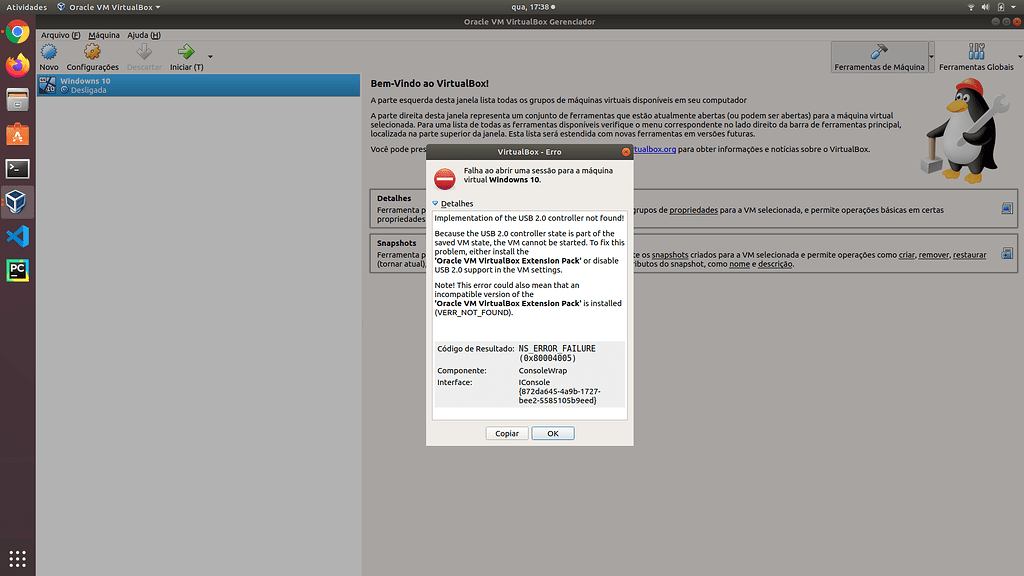Viewport: 1024px width, 576px height.
Task: Open PyCharm from the dock
Action: click(x=18, y=270)
